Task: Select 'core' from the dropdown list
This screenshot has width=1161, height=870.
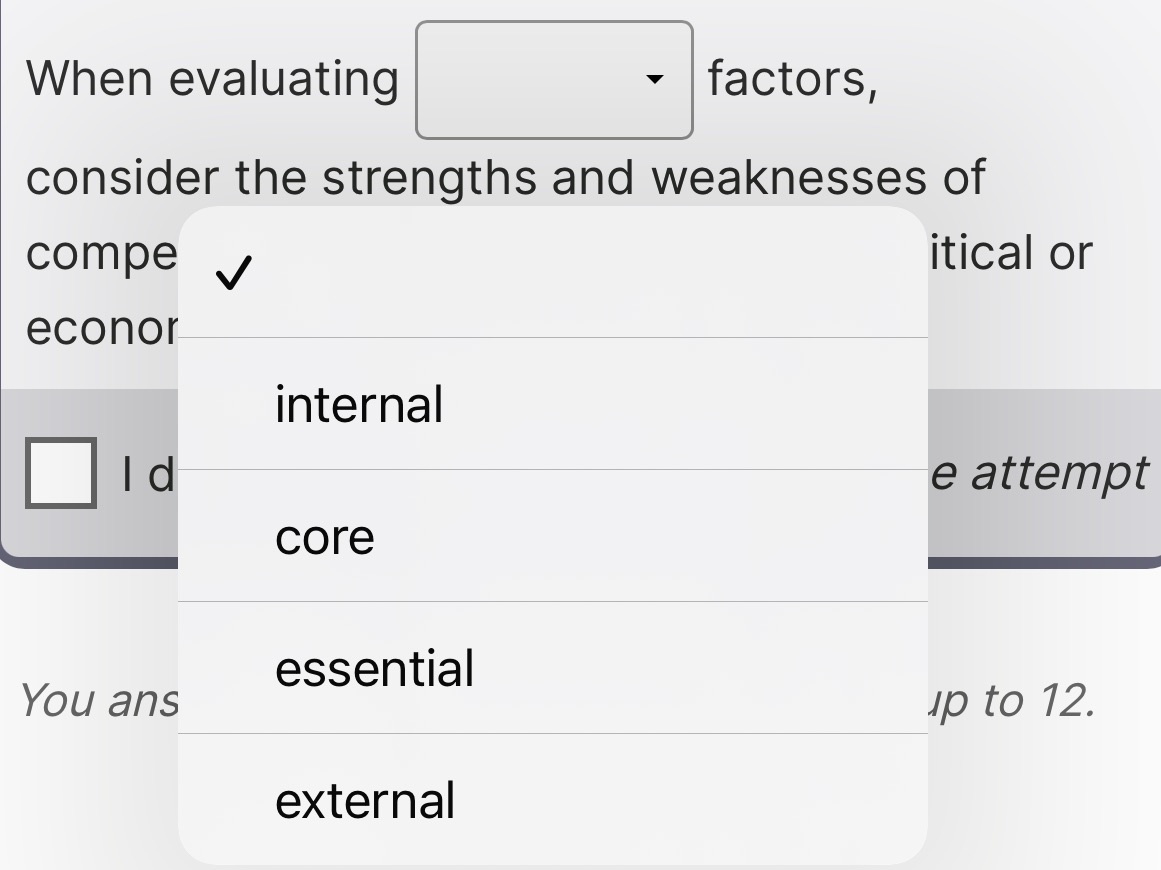Action: 324,536
